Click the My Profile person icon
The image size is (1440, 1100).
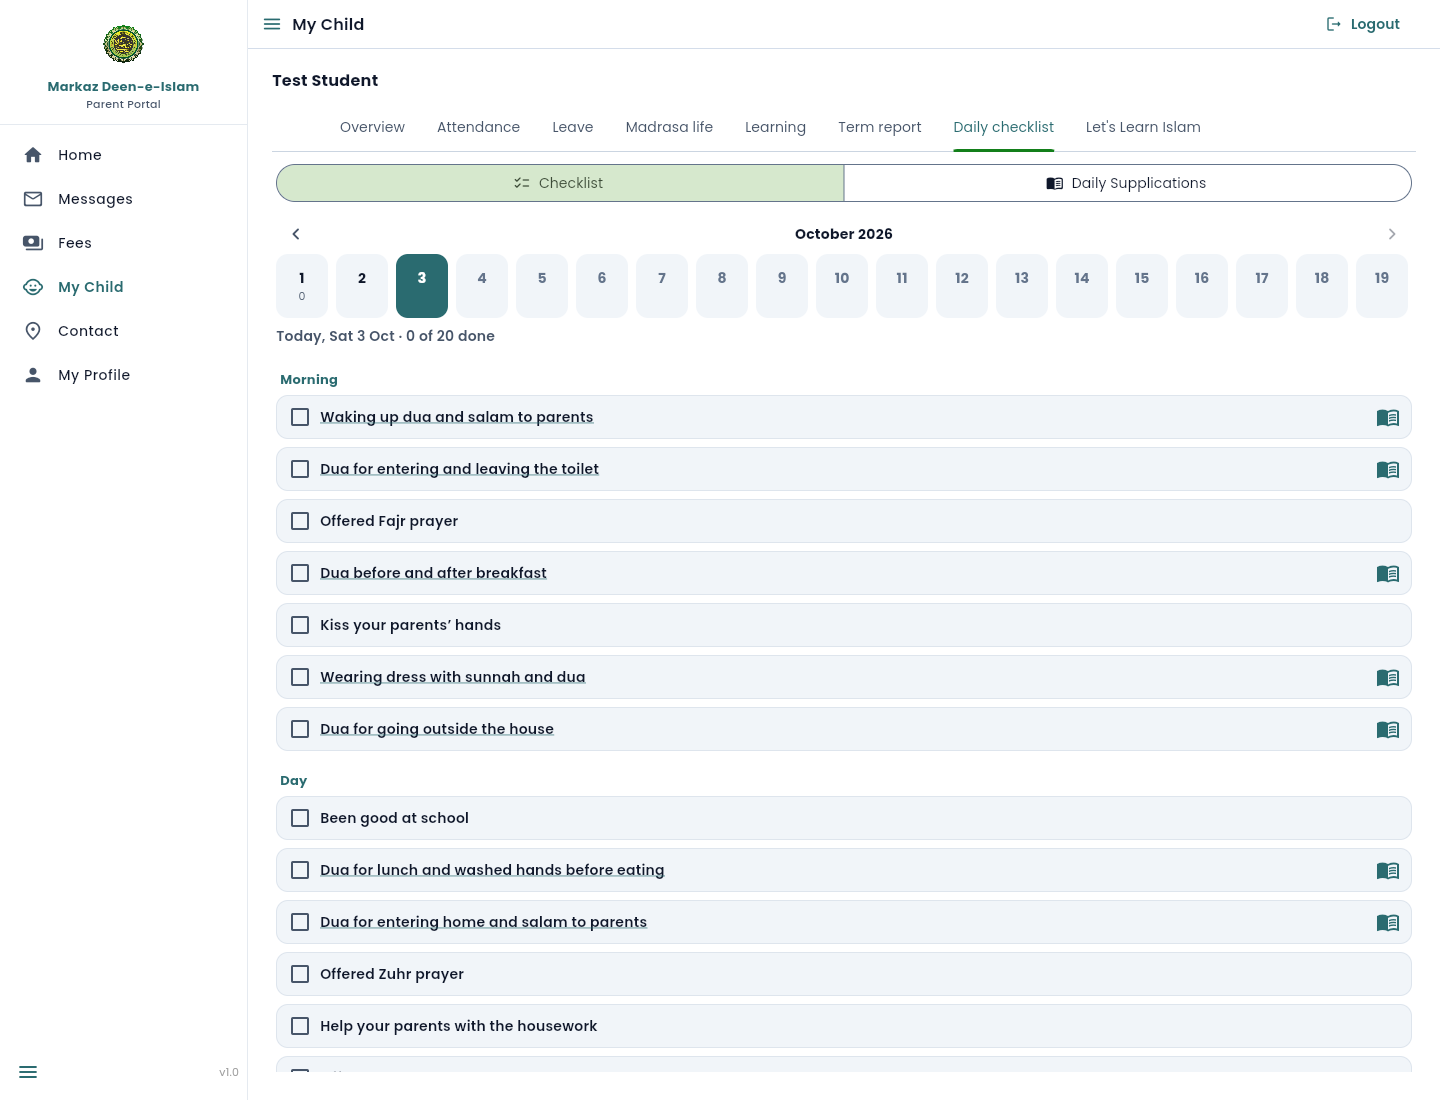tap(33, 375)
